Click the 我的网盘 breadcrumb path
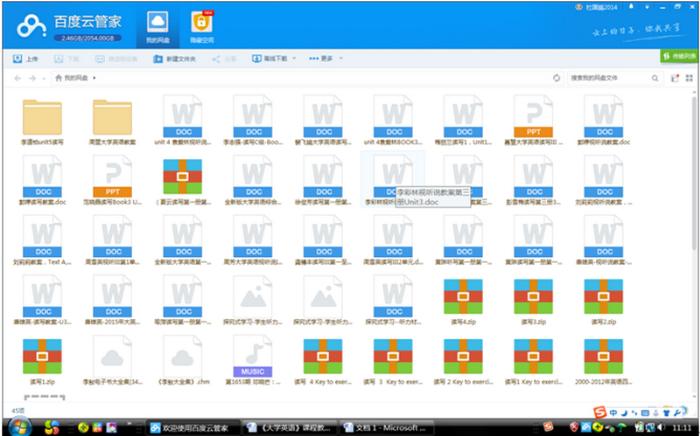The width and height of the screenshot is (700, 436). tap(76, 77)
